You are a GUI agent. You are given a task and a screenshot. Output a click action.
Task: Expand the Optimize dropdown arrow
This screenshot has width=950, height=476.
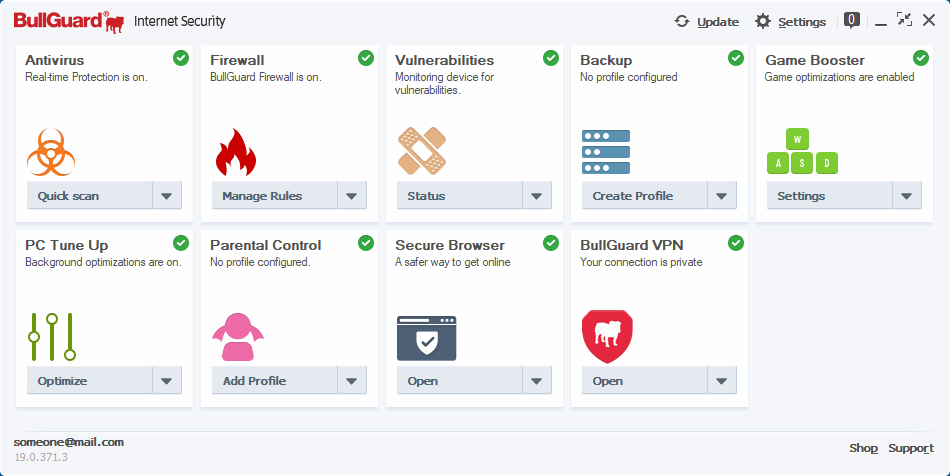[167, 381]
